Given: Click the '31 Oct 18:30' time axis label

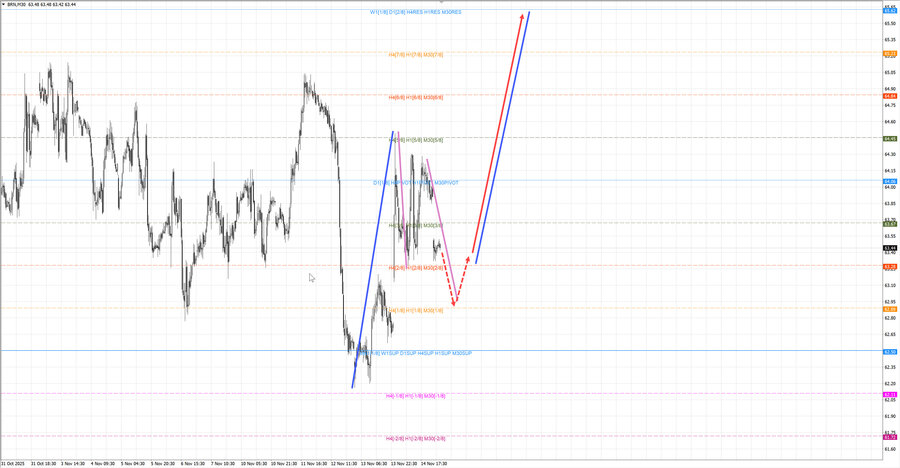Looking at the screenshot, I should [43, 463].
